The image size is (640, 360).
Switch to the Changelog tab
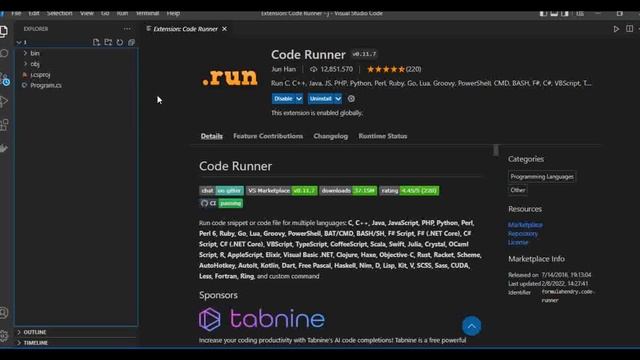coord(331,136)
